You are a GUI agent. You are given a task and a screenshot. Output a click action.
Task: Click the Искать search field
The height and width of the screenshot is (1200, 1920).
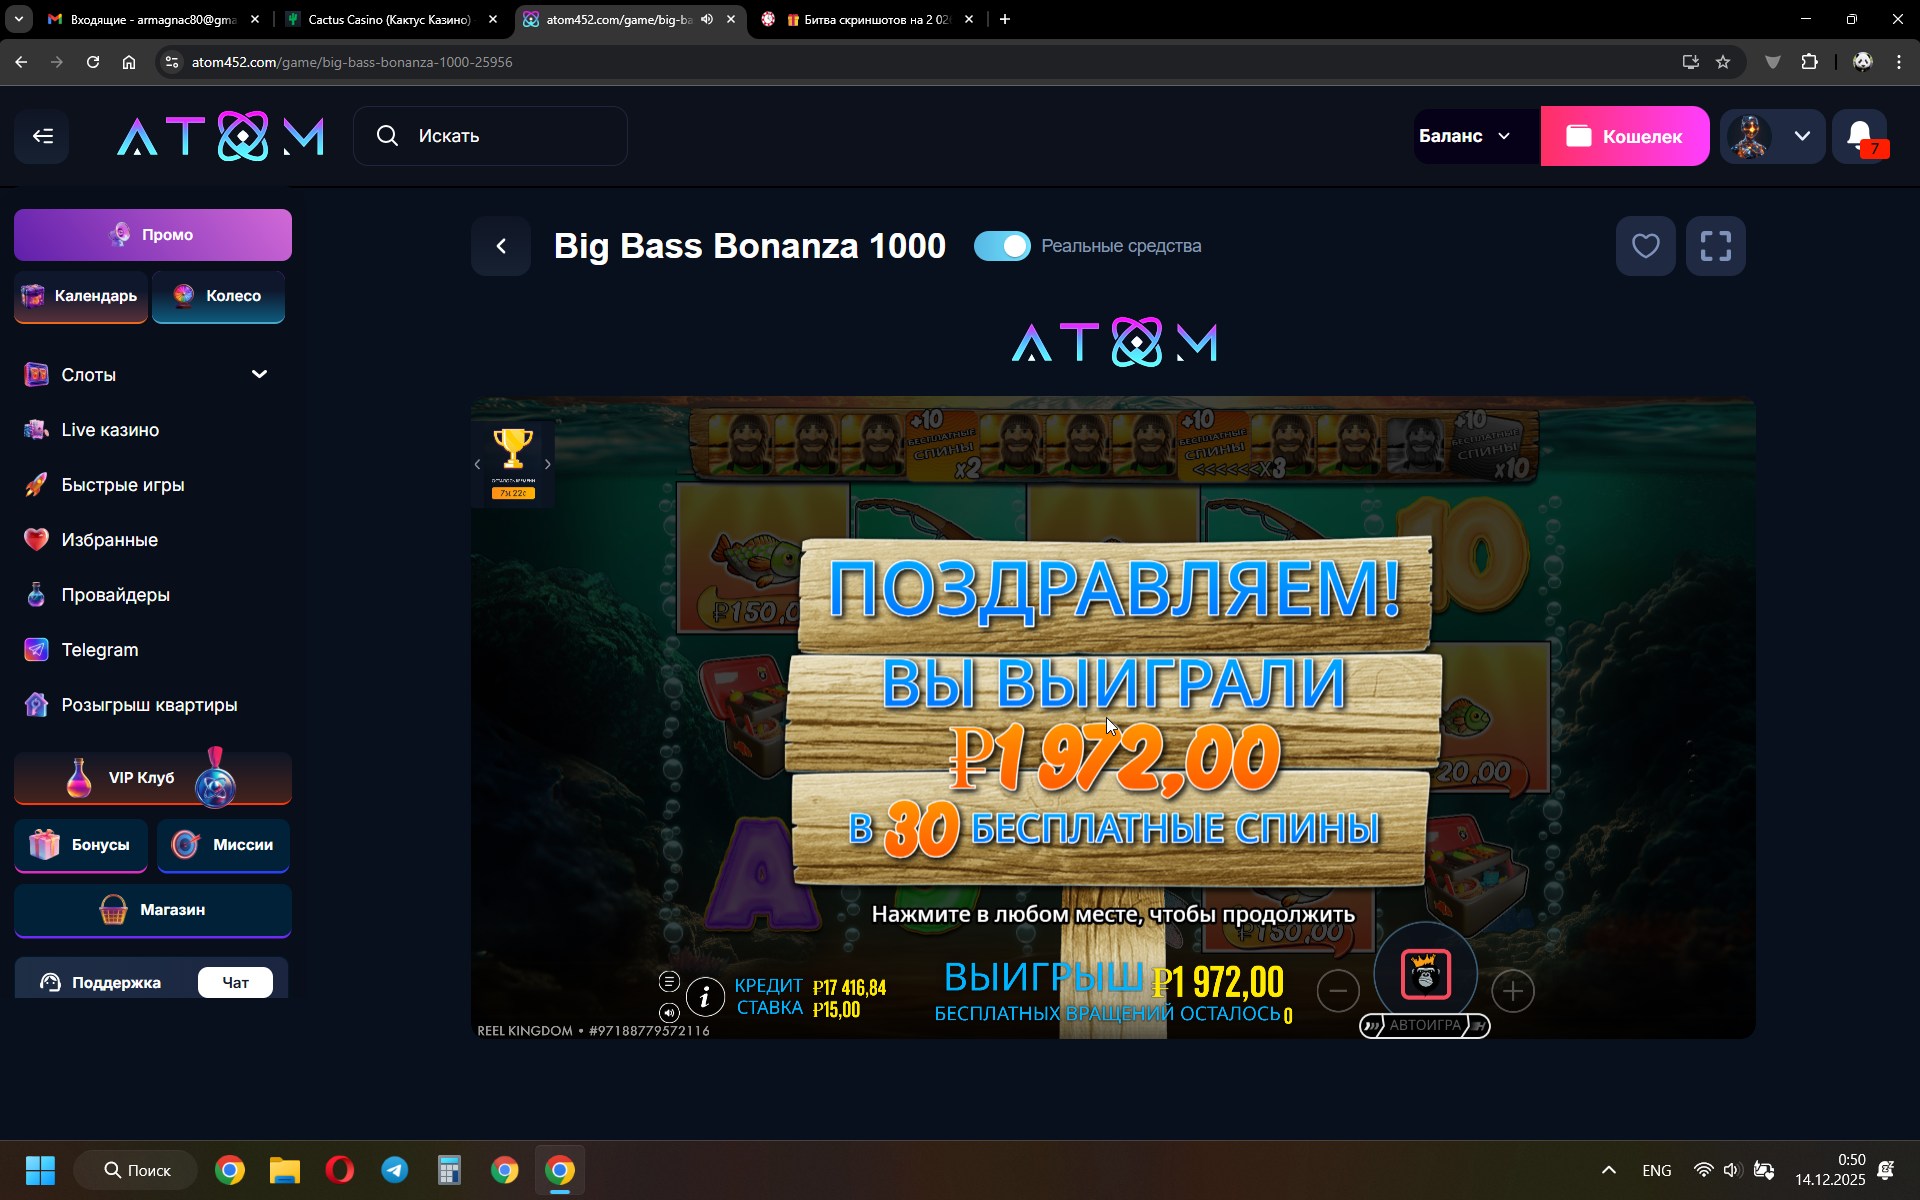coord(490,136)
